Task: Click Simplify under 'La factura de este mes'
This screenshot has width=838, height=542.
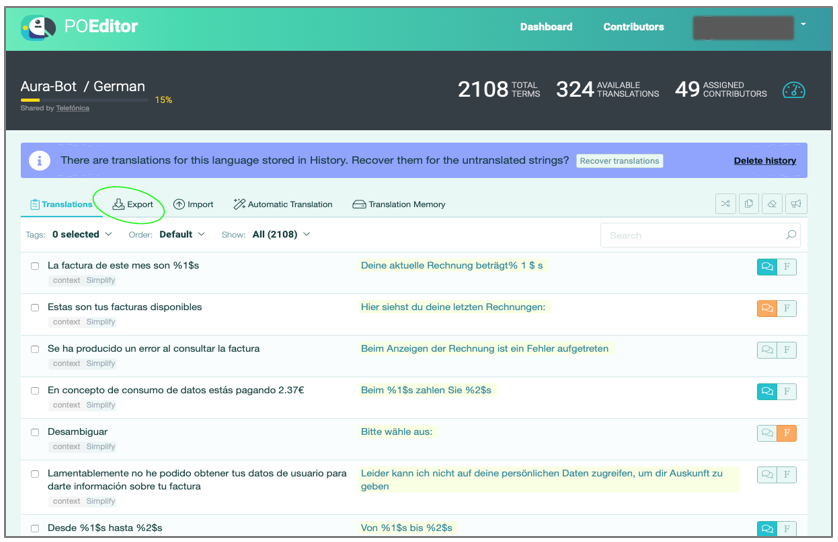Action: coord(100,280)
